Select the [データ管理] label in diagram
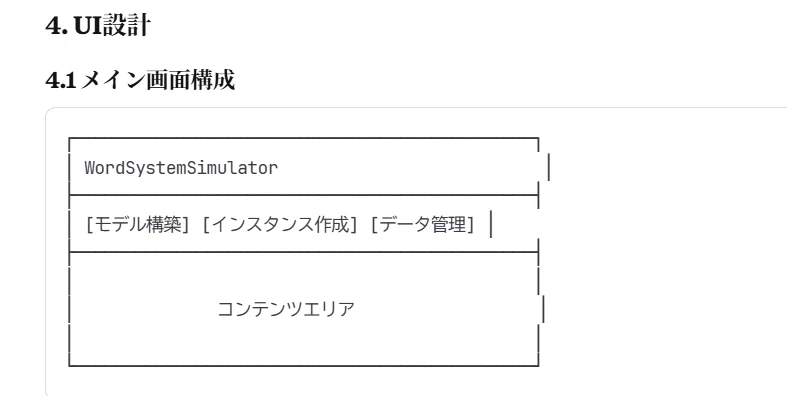787x396 pixels. click(422, 224)
